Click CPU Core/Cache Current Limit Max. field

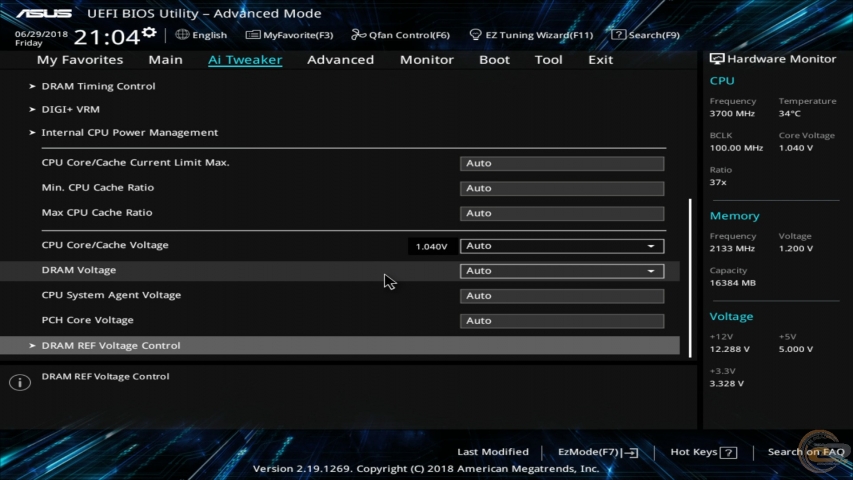[562, 163]
